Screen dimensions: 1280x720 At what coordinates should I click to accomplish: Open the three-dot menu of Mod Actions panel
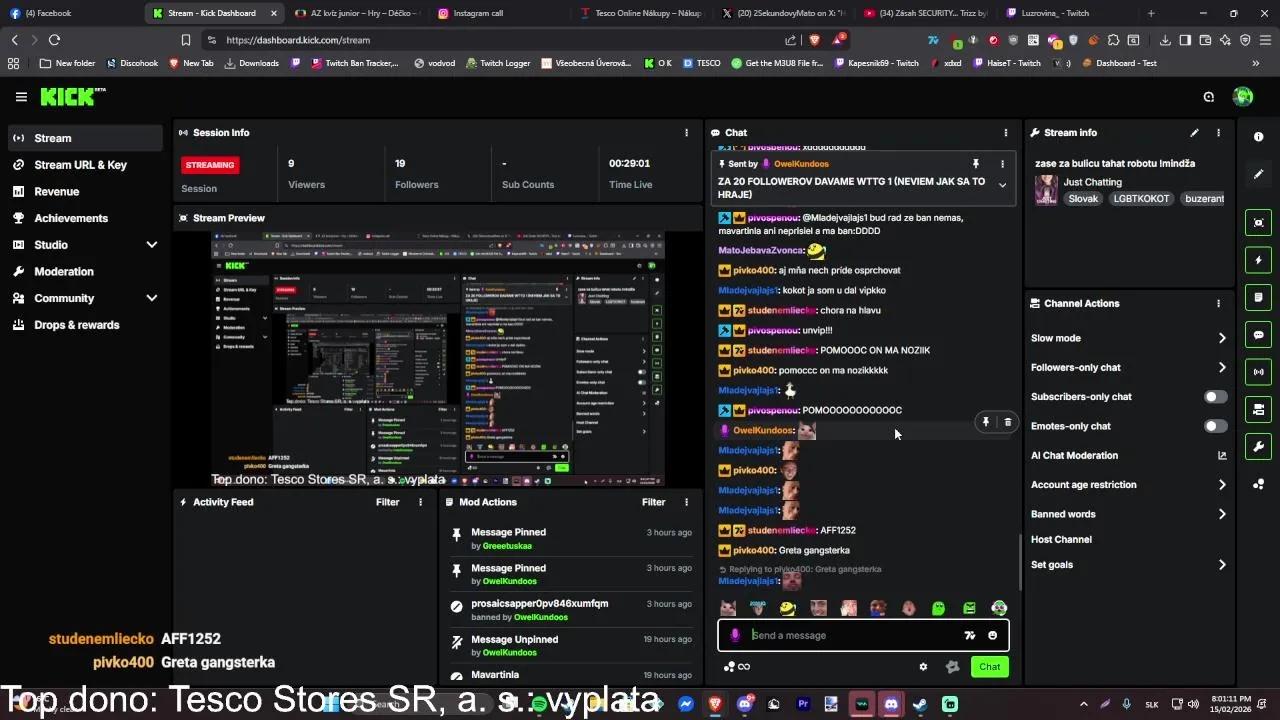coord(686,502)
